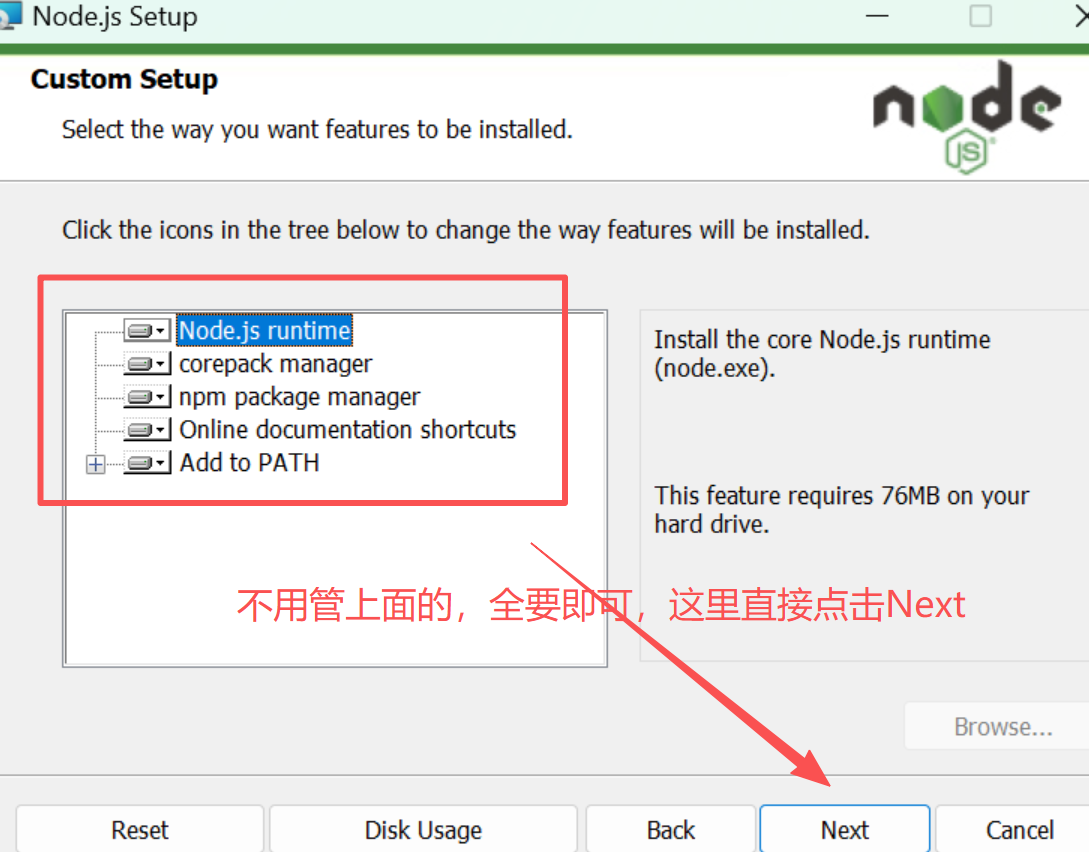
Task: Select the Node.js runtime tree item
Action: pyautogui.click(x=265, y=331)
